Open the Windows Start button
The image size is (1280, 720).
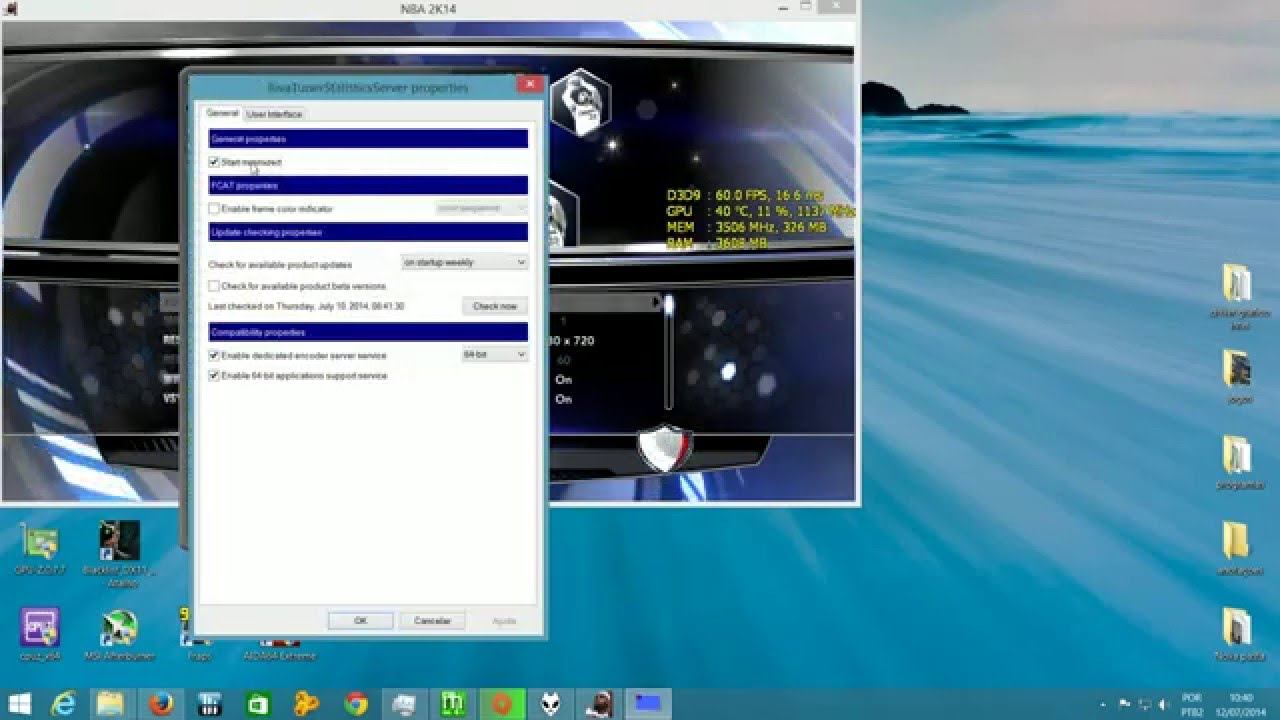coord(19,704)
